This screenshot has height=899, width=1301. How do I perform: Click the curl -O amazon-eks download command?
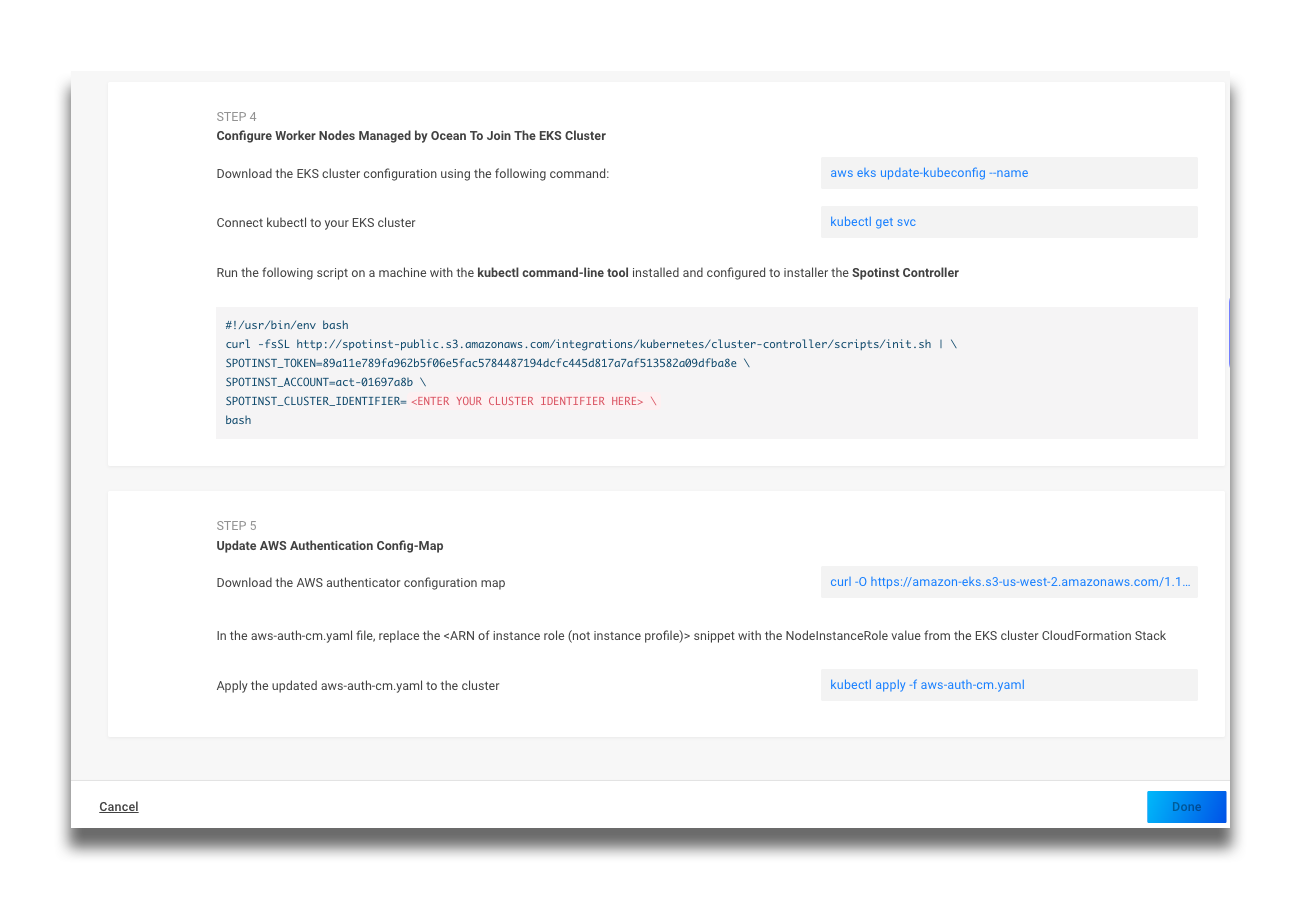[x=1010, y=582]
